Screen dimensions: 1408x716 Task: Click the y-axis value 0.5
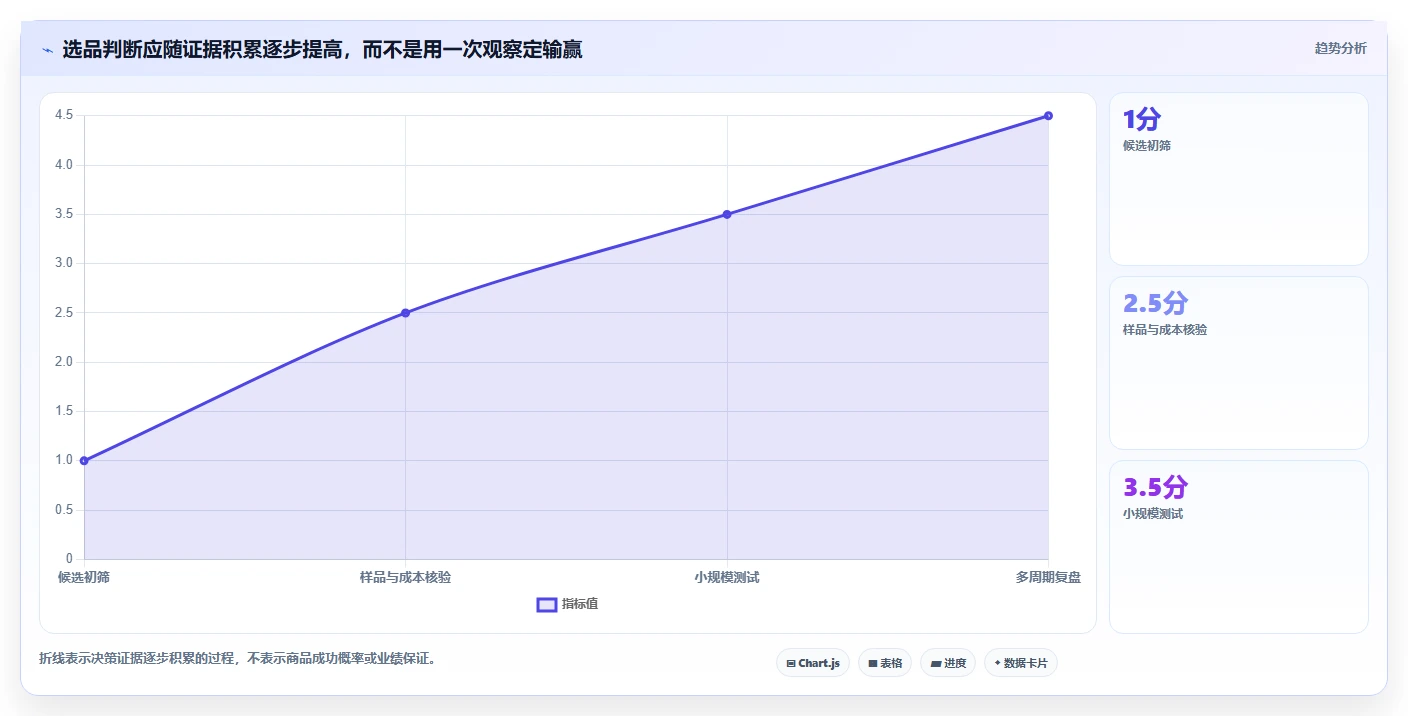(64, 510)
